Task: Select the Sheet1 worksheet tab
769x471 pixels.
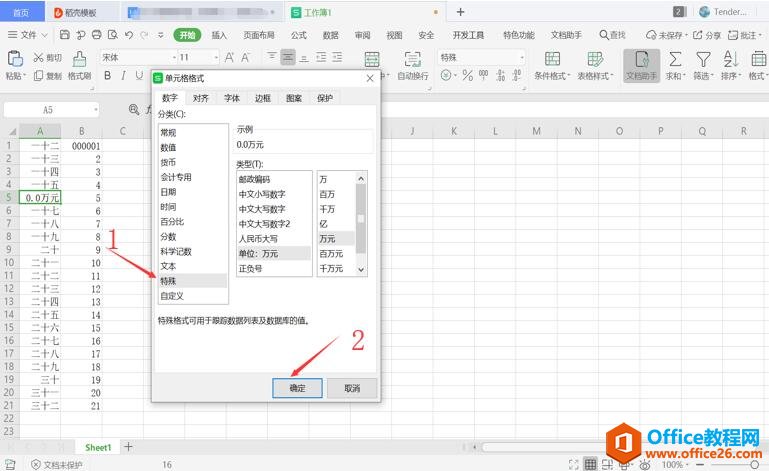Action: (98, 447)
